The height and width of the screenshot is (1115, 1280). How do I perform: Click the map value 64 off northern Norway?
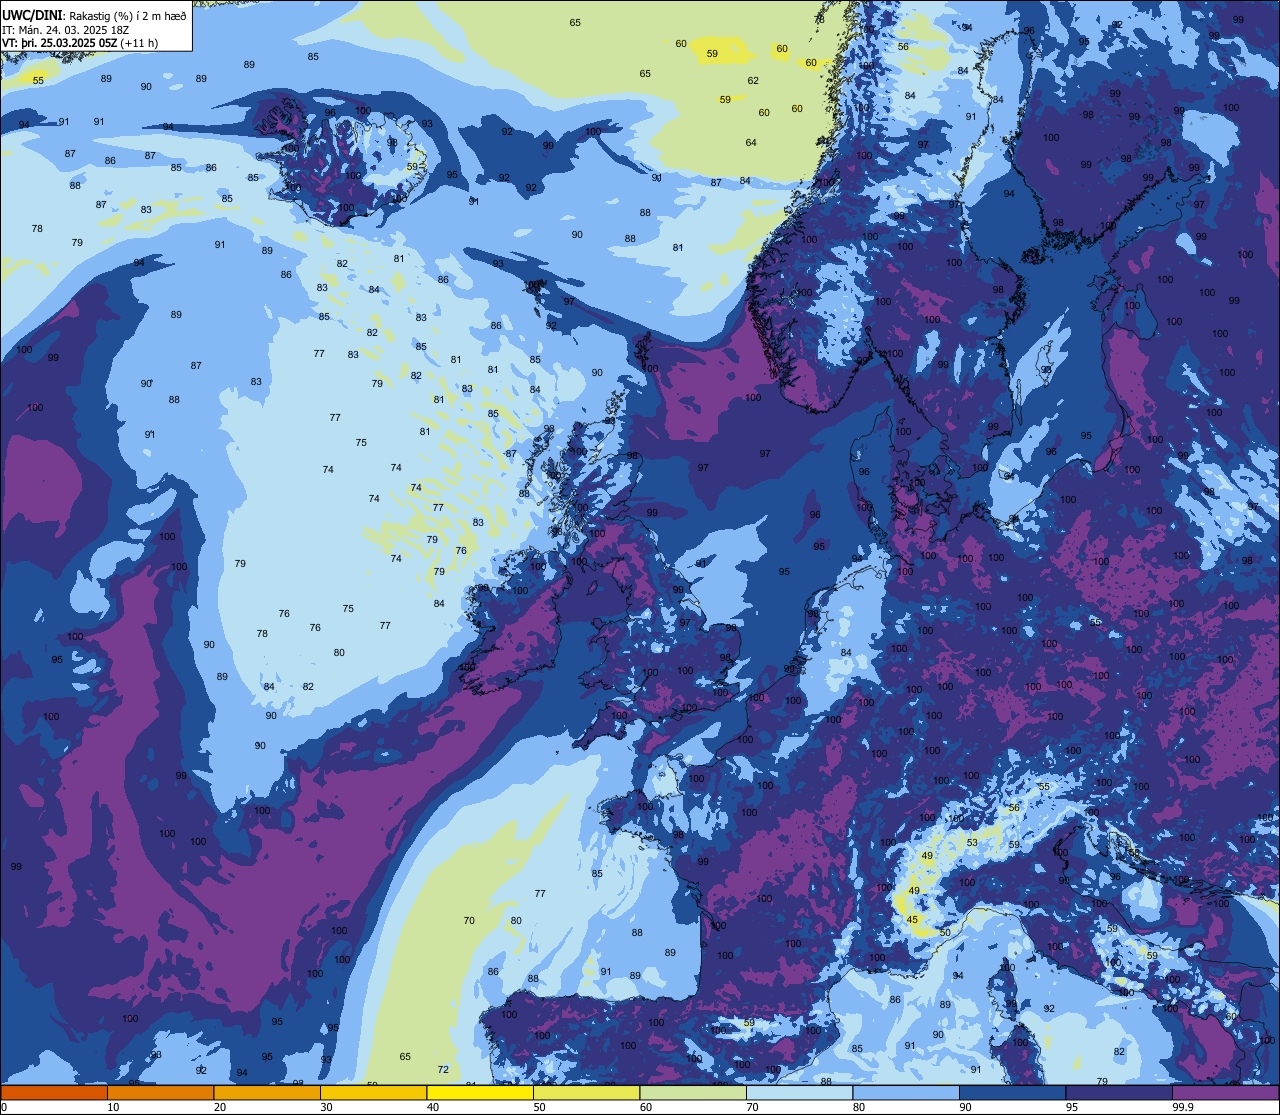(x=751, y=143)
